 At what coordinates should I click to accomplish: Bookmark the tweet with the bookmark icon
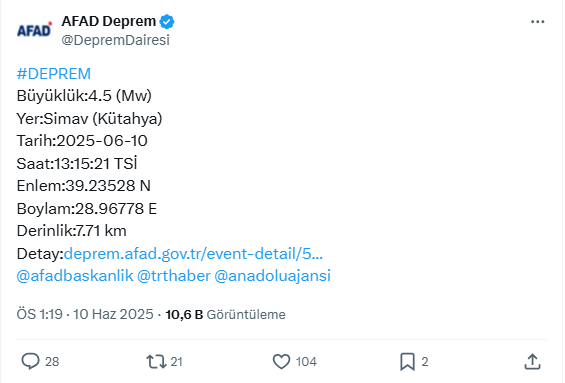coord(407,361)
